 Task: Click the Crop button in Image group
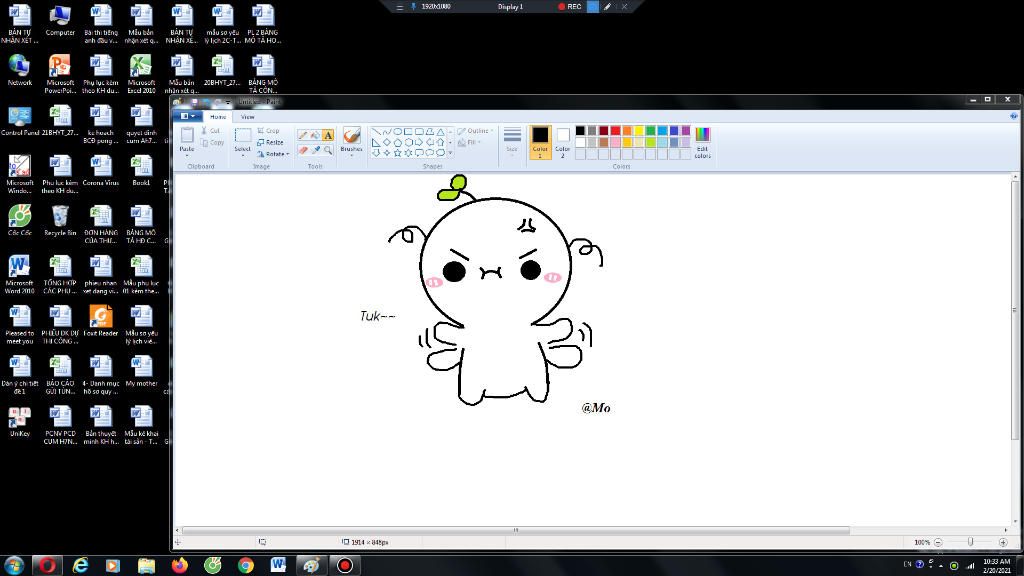(x=268, y=131)
